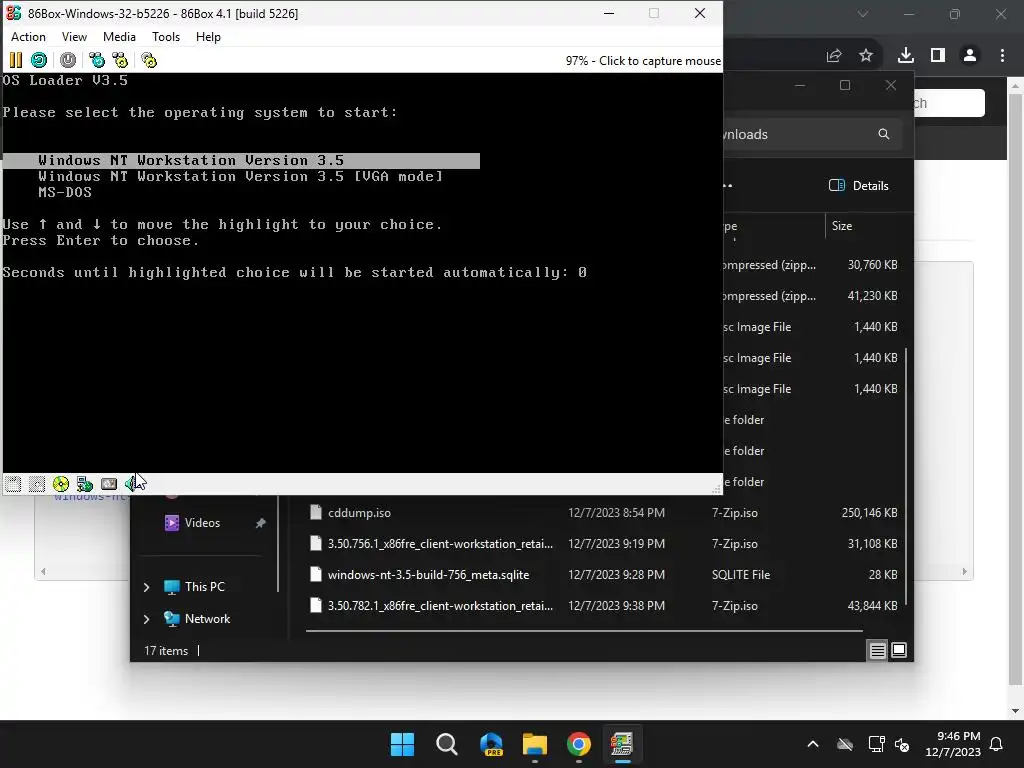Open Chrome downloads icon
Image resolution: width=1024 pixels, height=768 pixels.
pos(906,56)
